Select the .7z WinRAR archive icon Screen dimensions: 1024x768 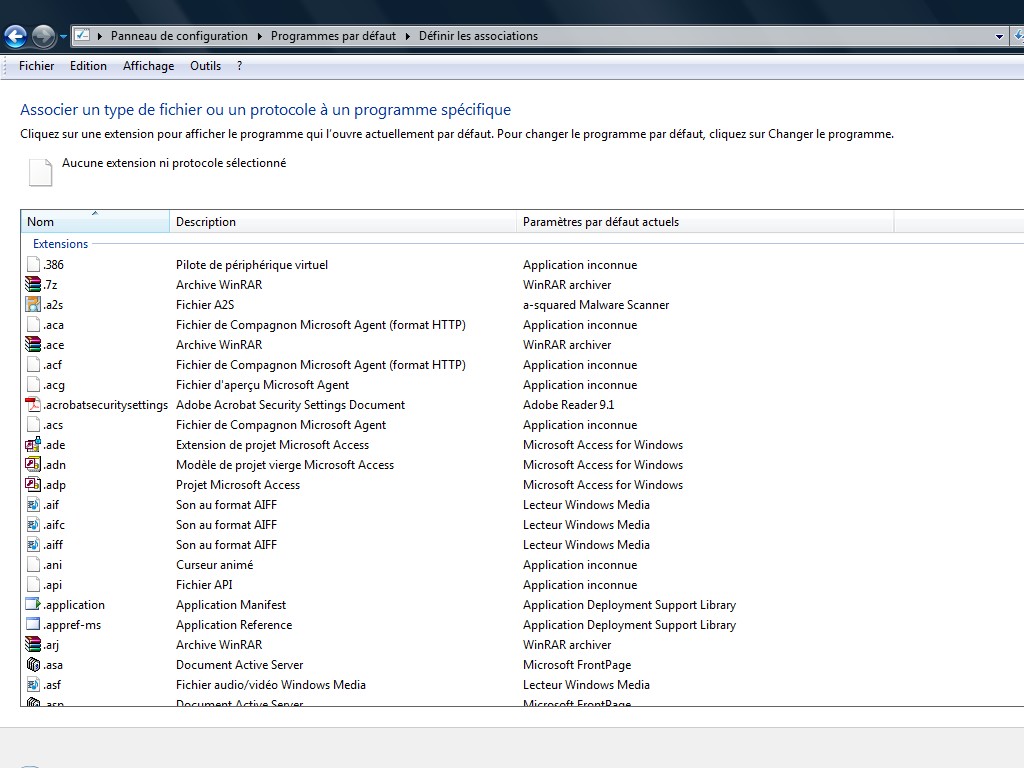pyautogui.click(x=33, y=285)
